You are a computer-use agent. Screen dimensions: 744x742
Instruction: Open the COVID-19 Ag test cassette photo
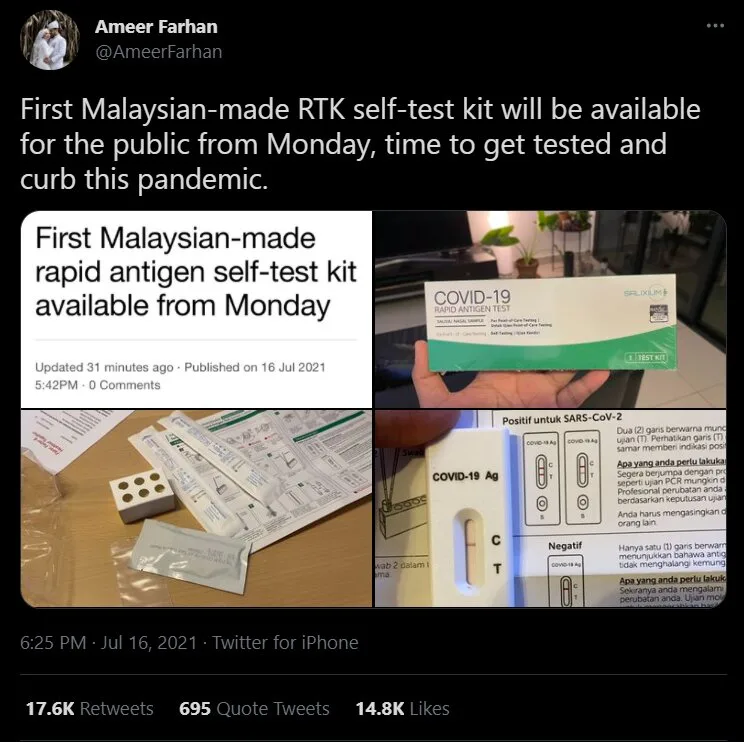click(x=550, y=509)
